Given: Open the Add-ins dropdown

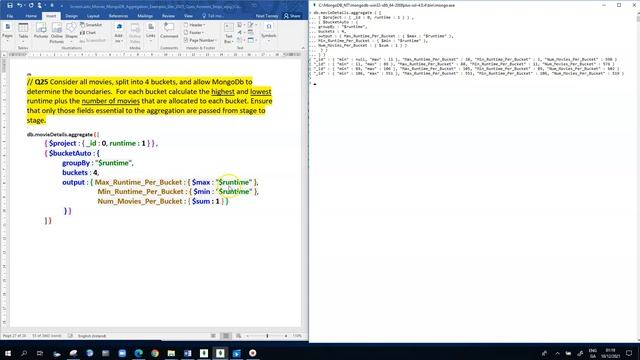Looking at the screenshot, I should coord(119,33).
